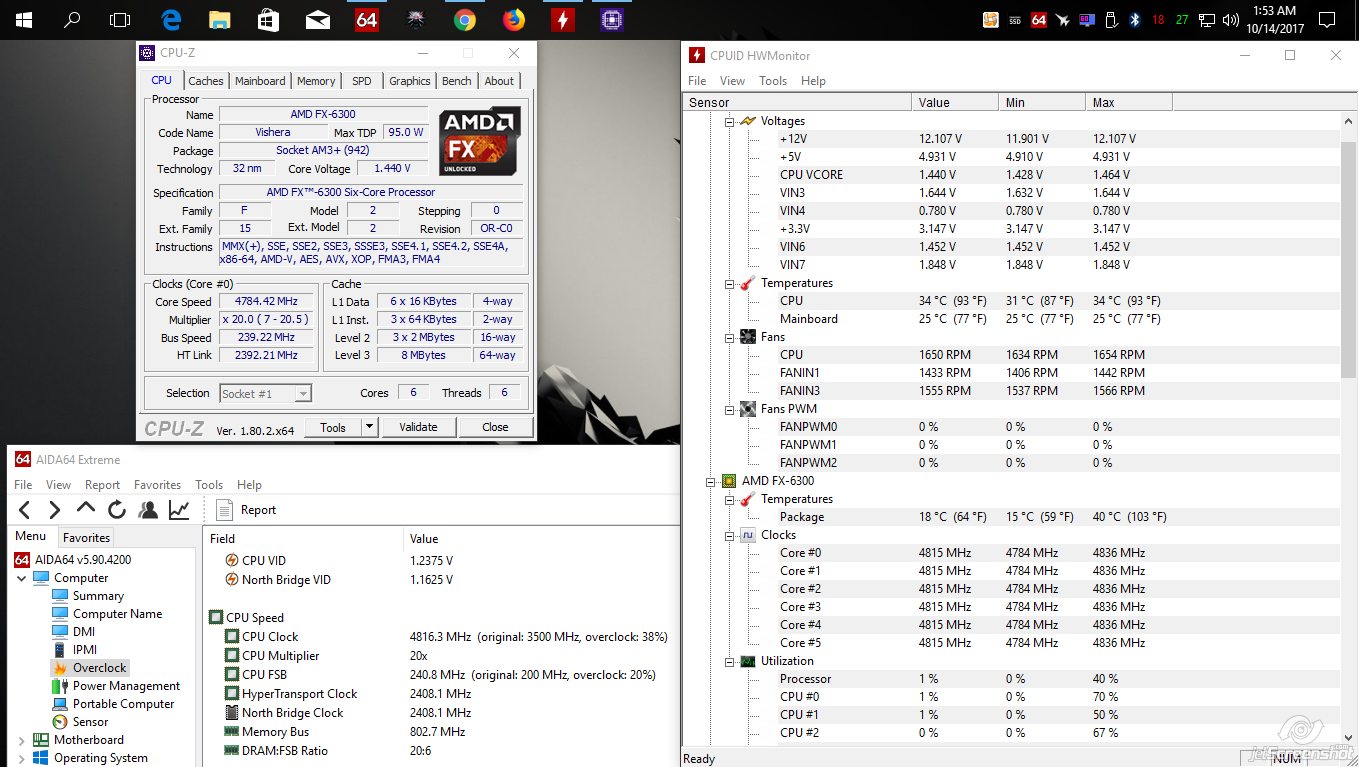Select Core #3 clock row
This screenshot has width=1359, height=767.
pos(1011,607)
